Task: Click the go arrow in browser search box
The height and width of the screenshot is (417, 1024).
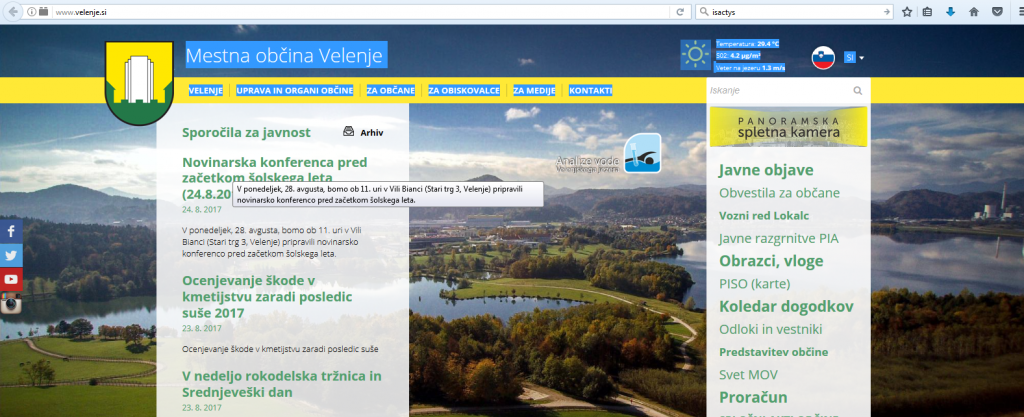Action: pos(886,12)
